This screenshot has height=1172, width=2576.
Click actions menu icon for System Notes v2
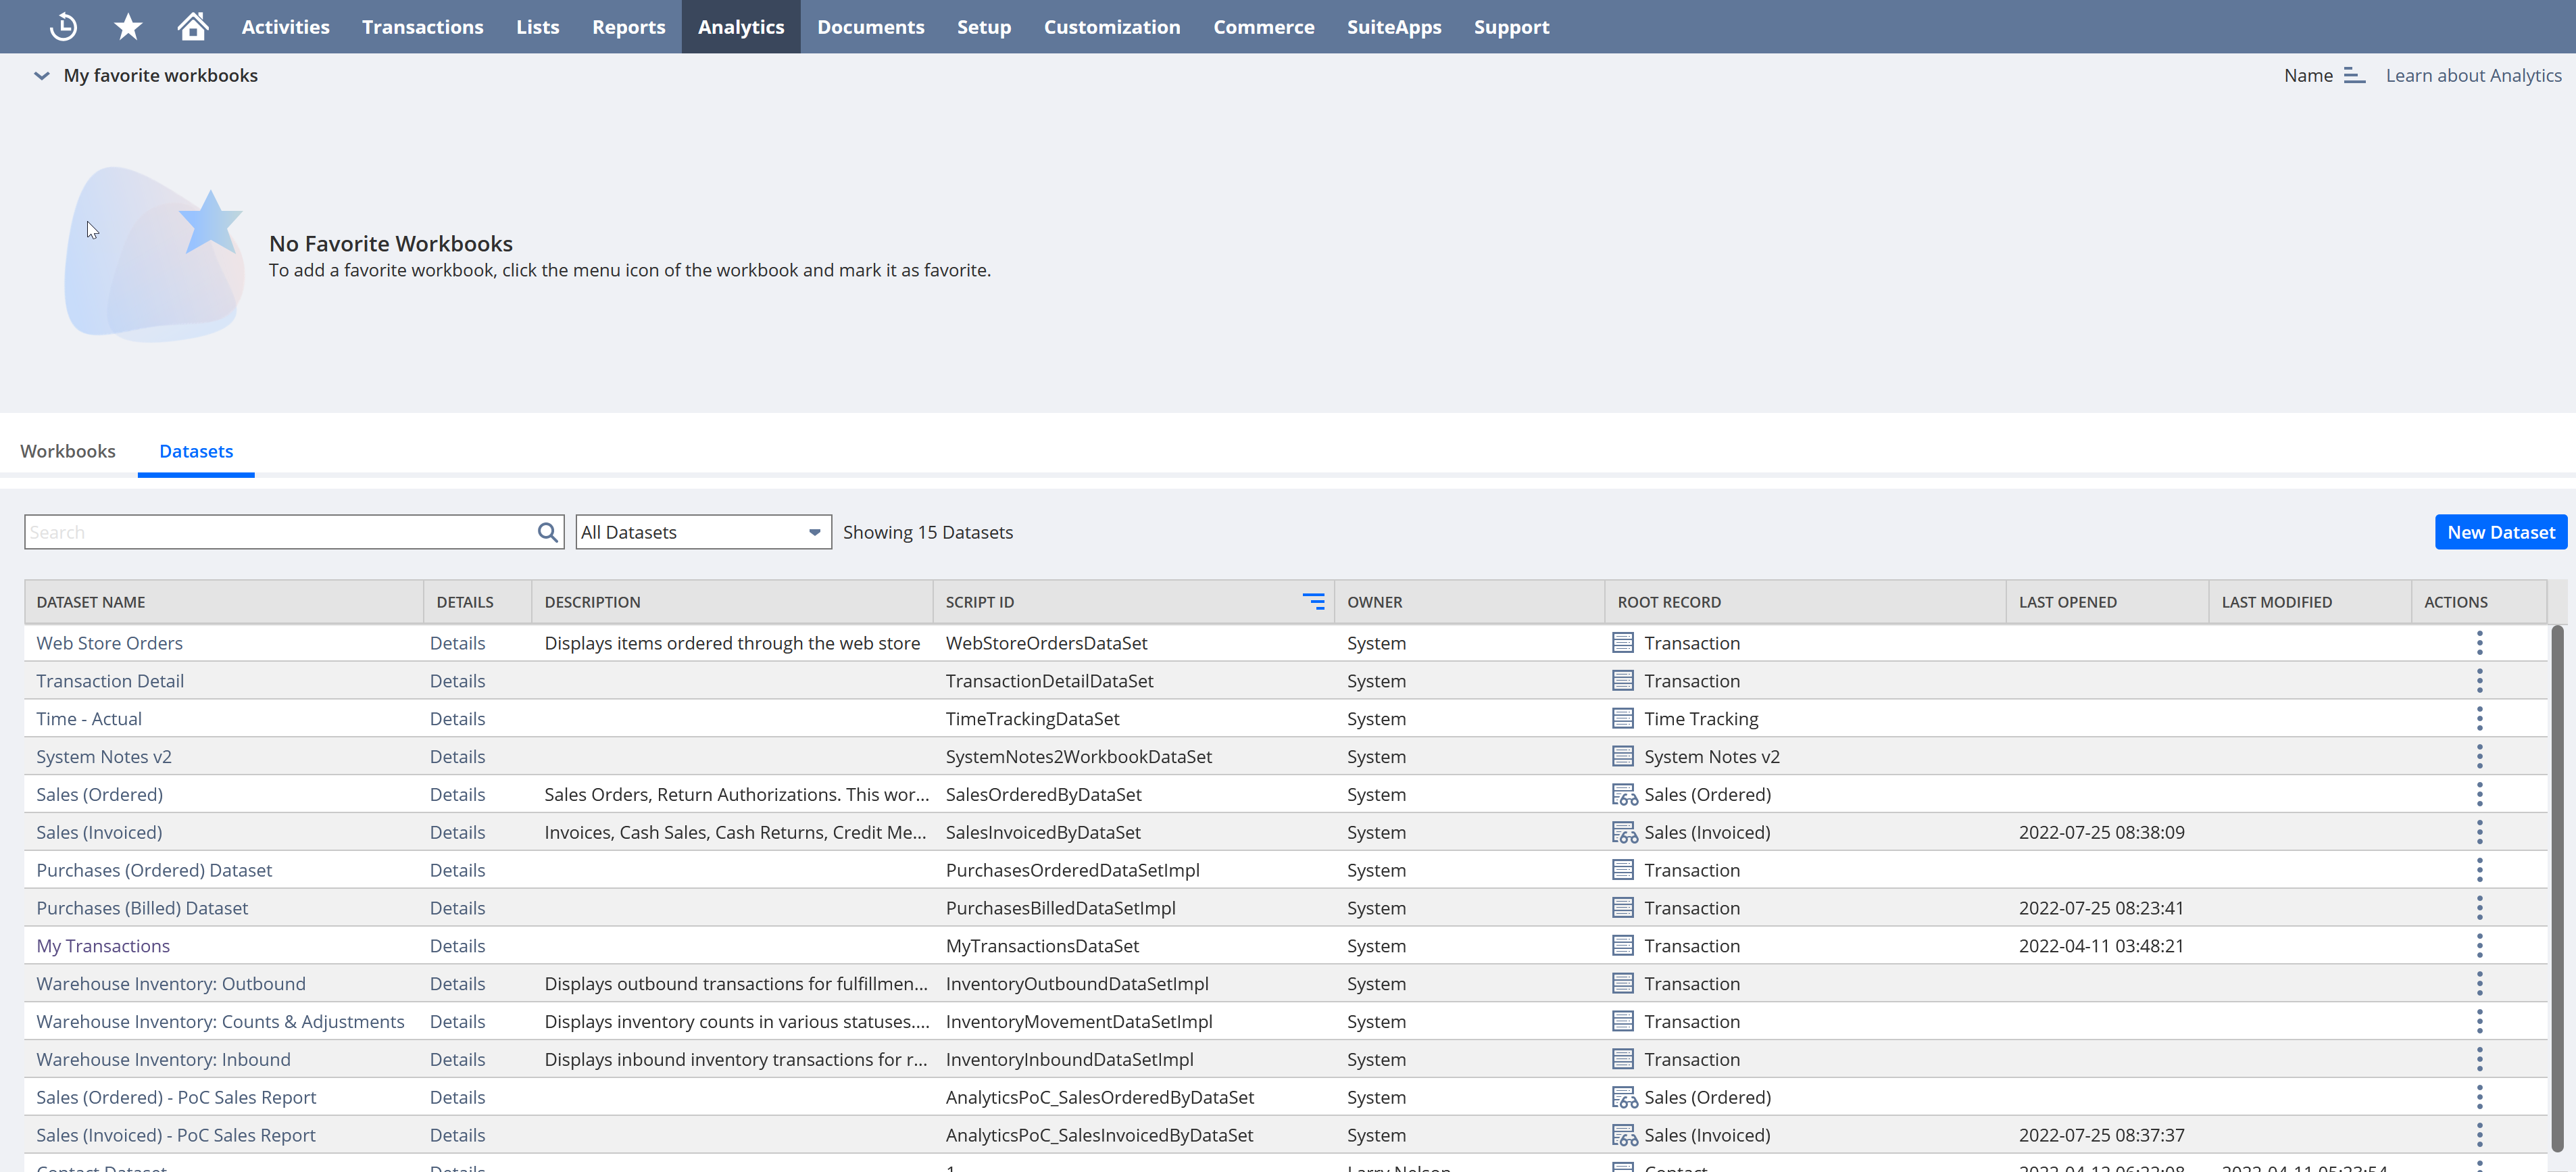2481,756
